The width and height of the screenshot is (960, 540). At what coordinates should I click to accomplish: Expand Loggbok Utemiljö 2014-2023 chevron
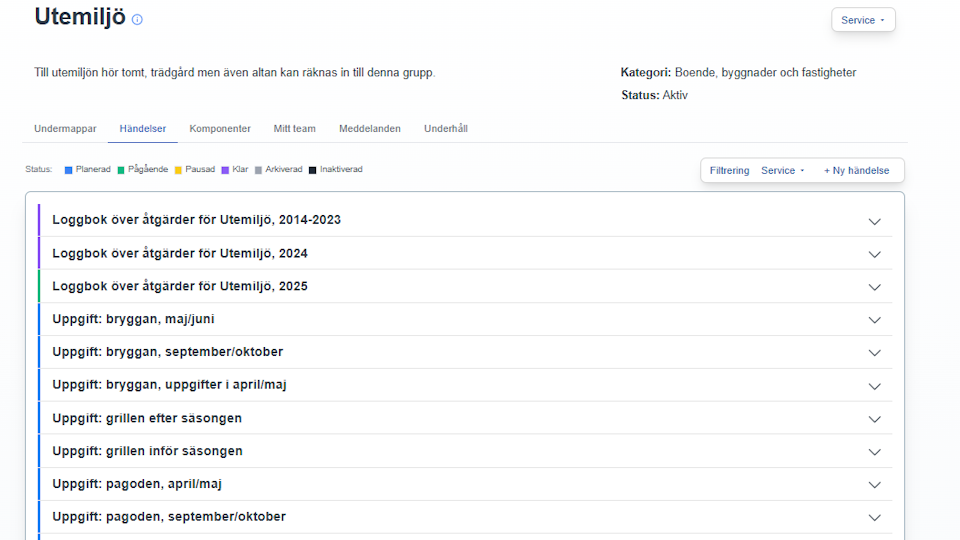[874, 222]
